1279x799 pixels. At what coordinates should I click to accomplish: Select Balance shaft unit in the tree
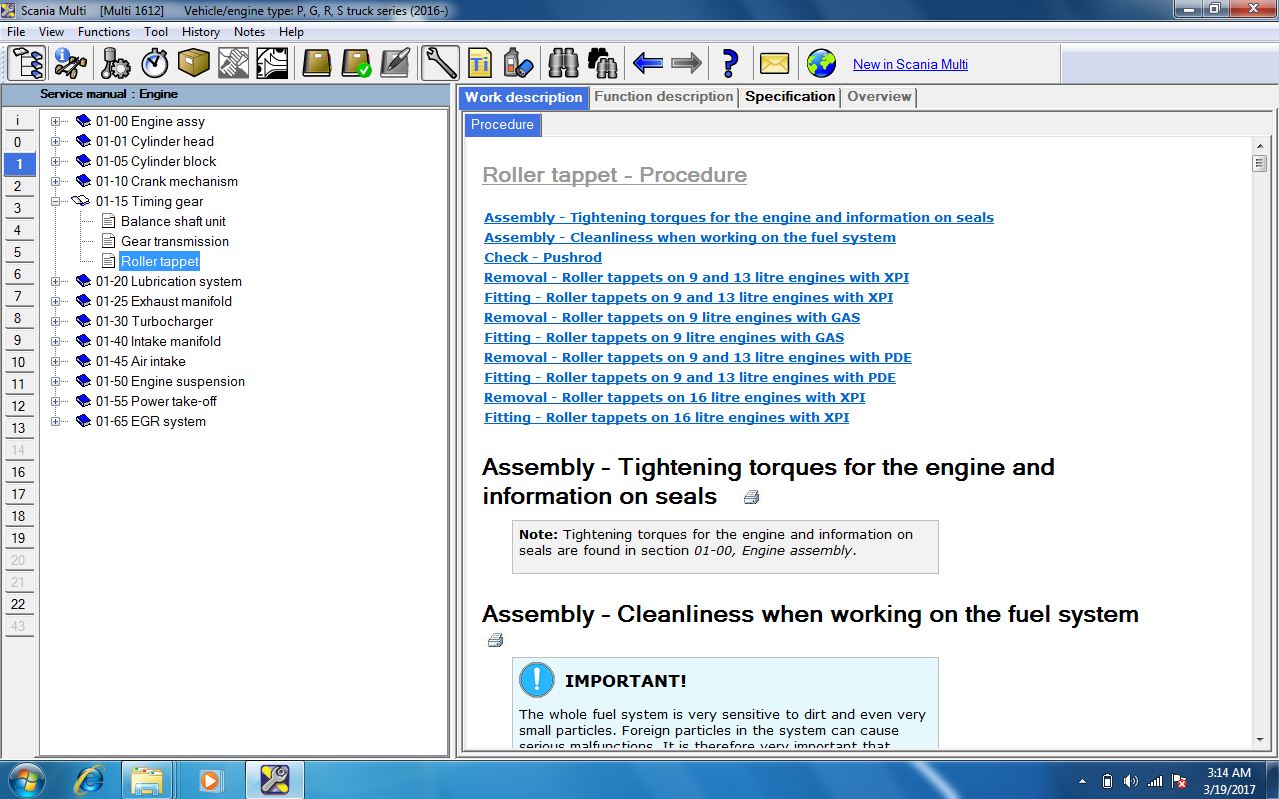point(173,221)
